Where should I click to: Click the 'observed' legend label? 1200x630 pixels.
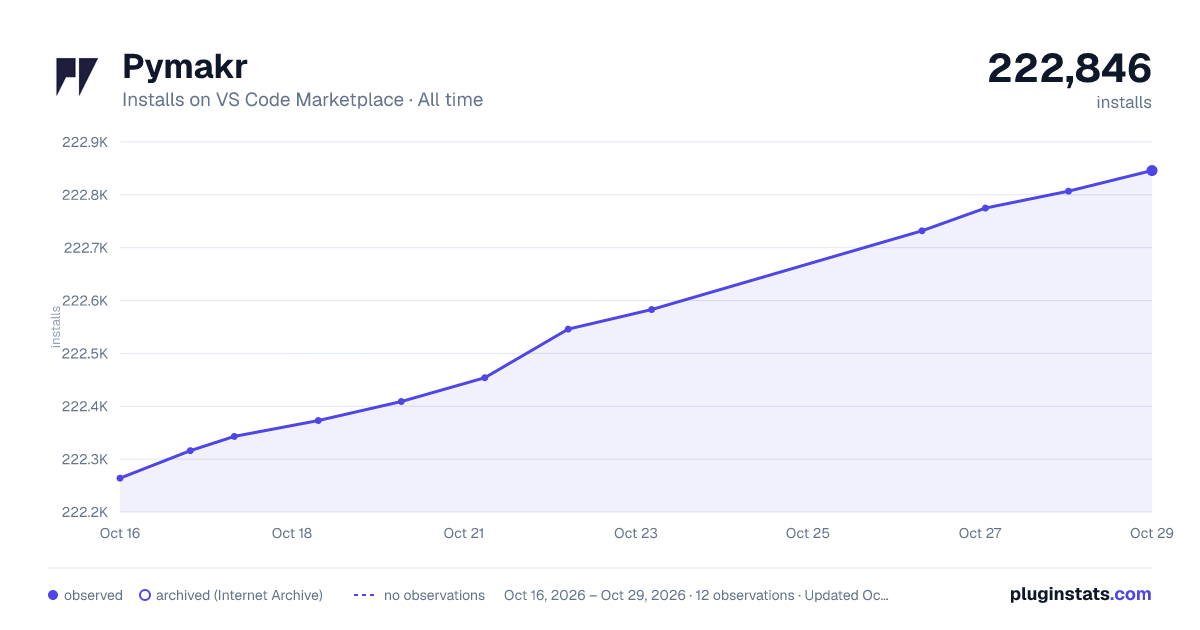click(93, 595)
